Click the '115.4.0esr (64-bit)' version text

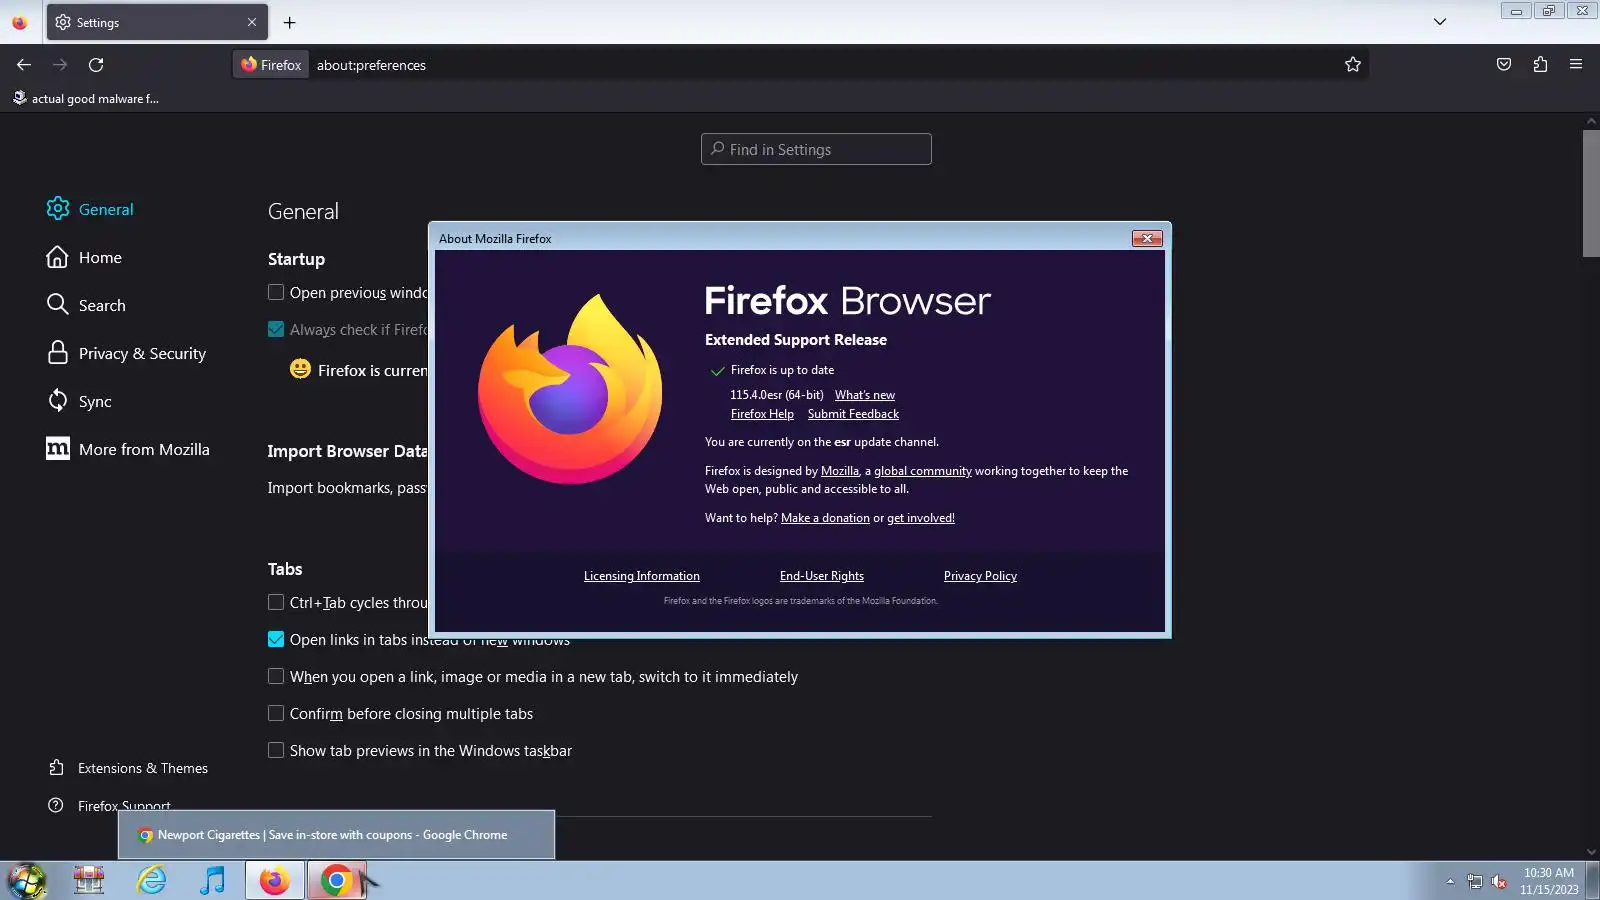[777, 395]
